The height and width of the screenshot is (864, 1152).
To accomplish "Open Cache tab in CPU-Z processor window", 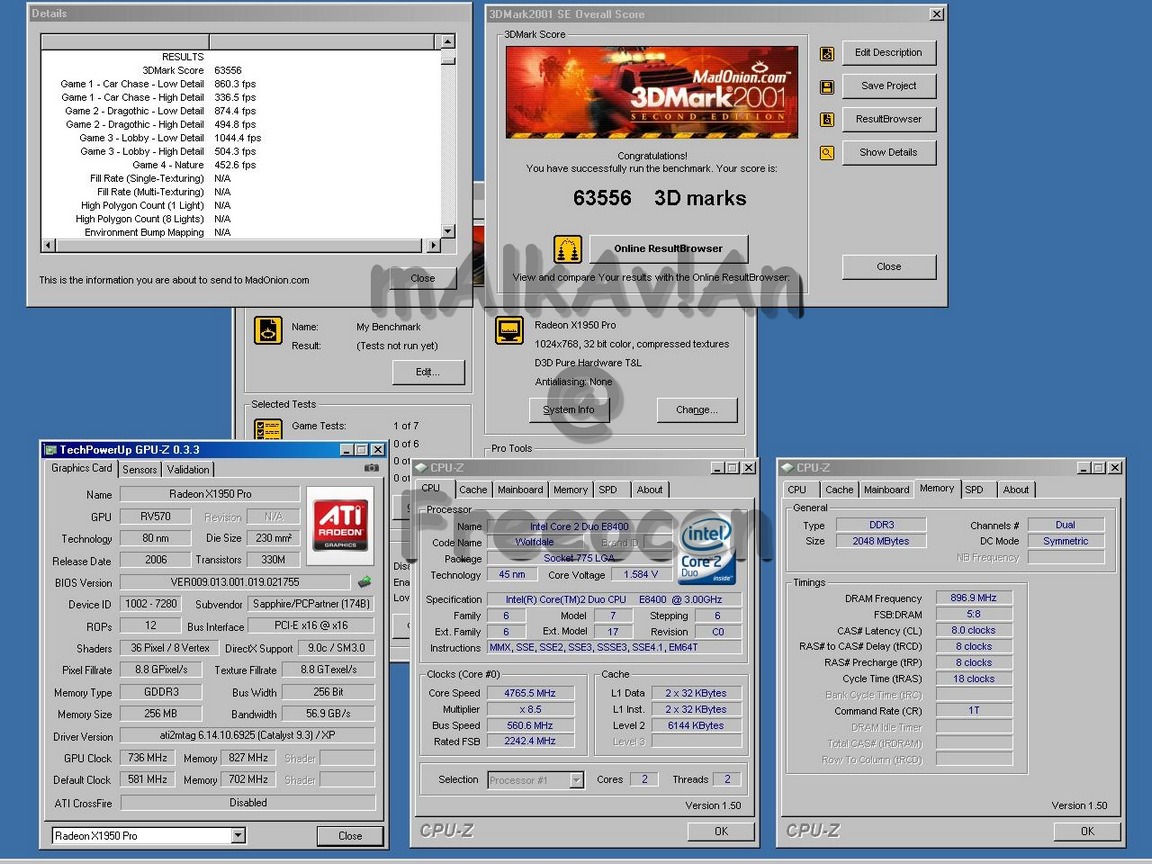I will pyautogui.click(x=473, y=489).
